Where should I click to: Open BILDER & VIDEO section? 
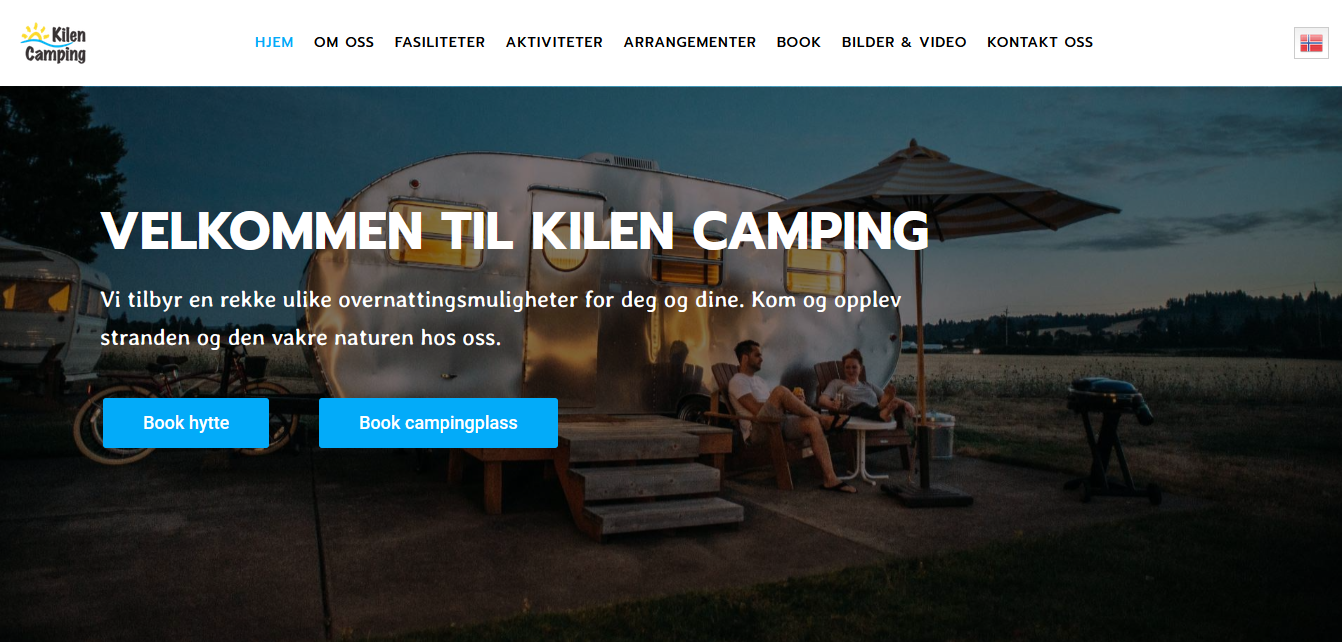tap(904, 42)
